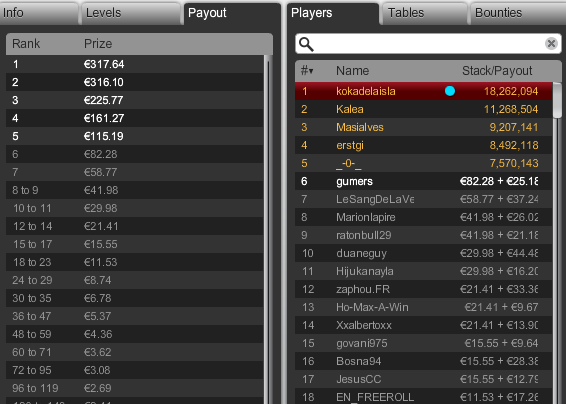Click the 60 to 71 payout row

point(135,352)
